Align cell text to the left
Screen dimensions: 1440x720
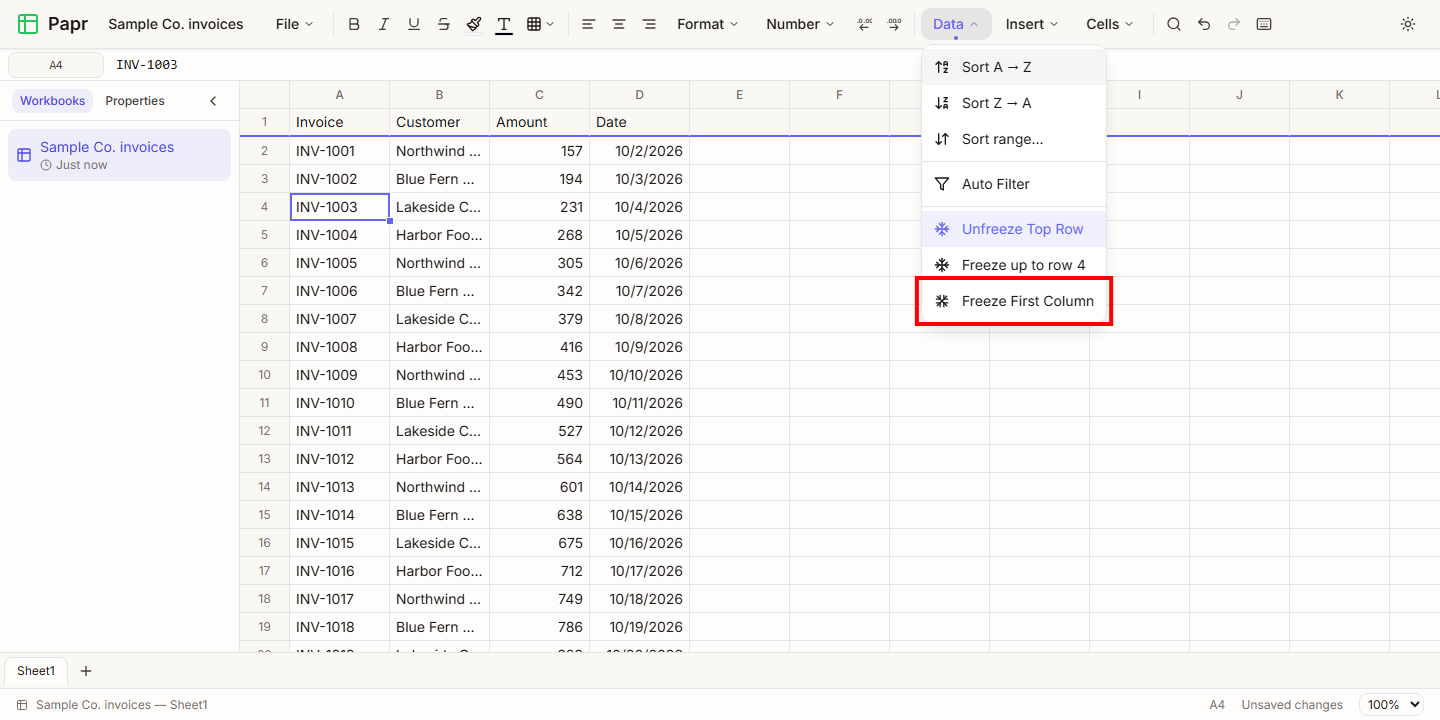click(x=589, y=24)
